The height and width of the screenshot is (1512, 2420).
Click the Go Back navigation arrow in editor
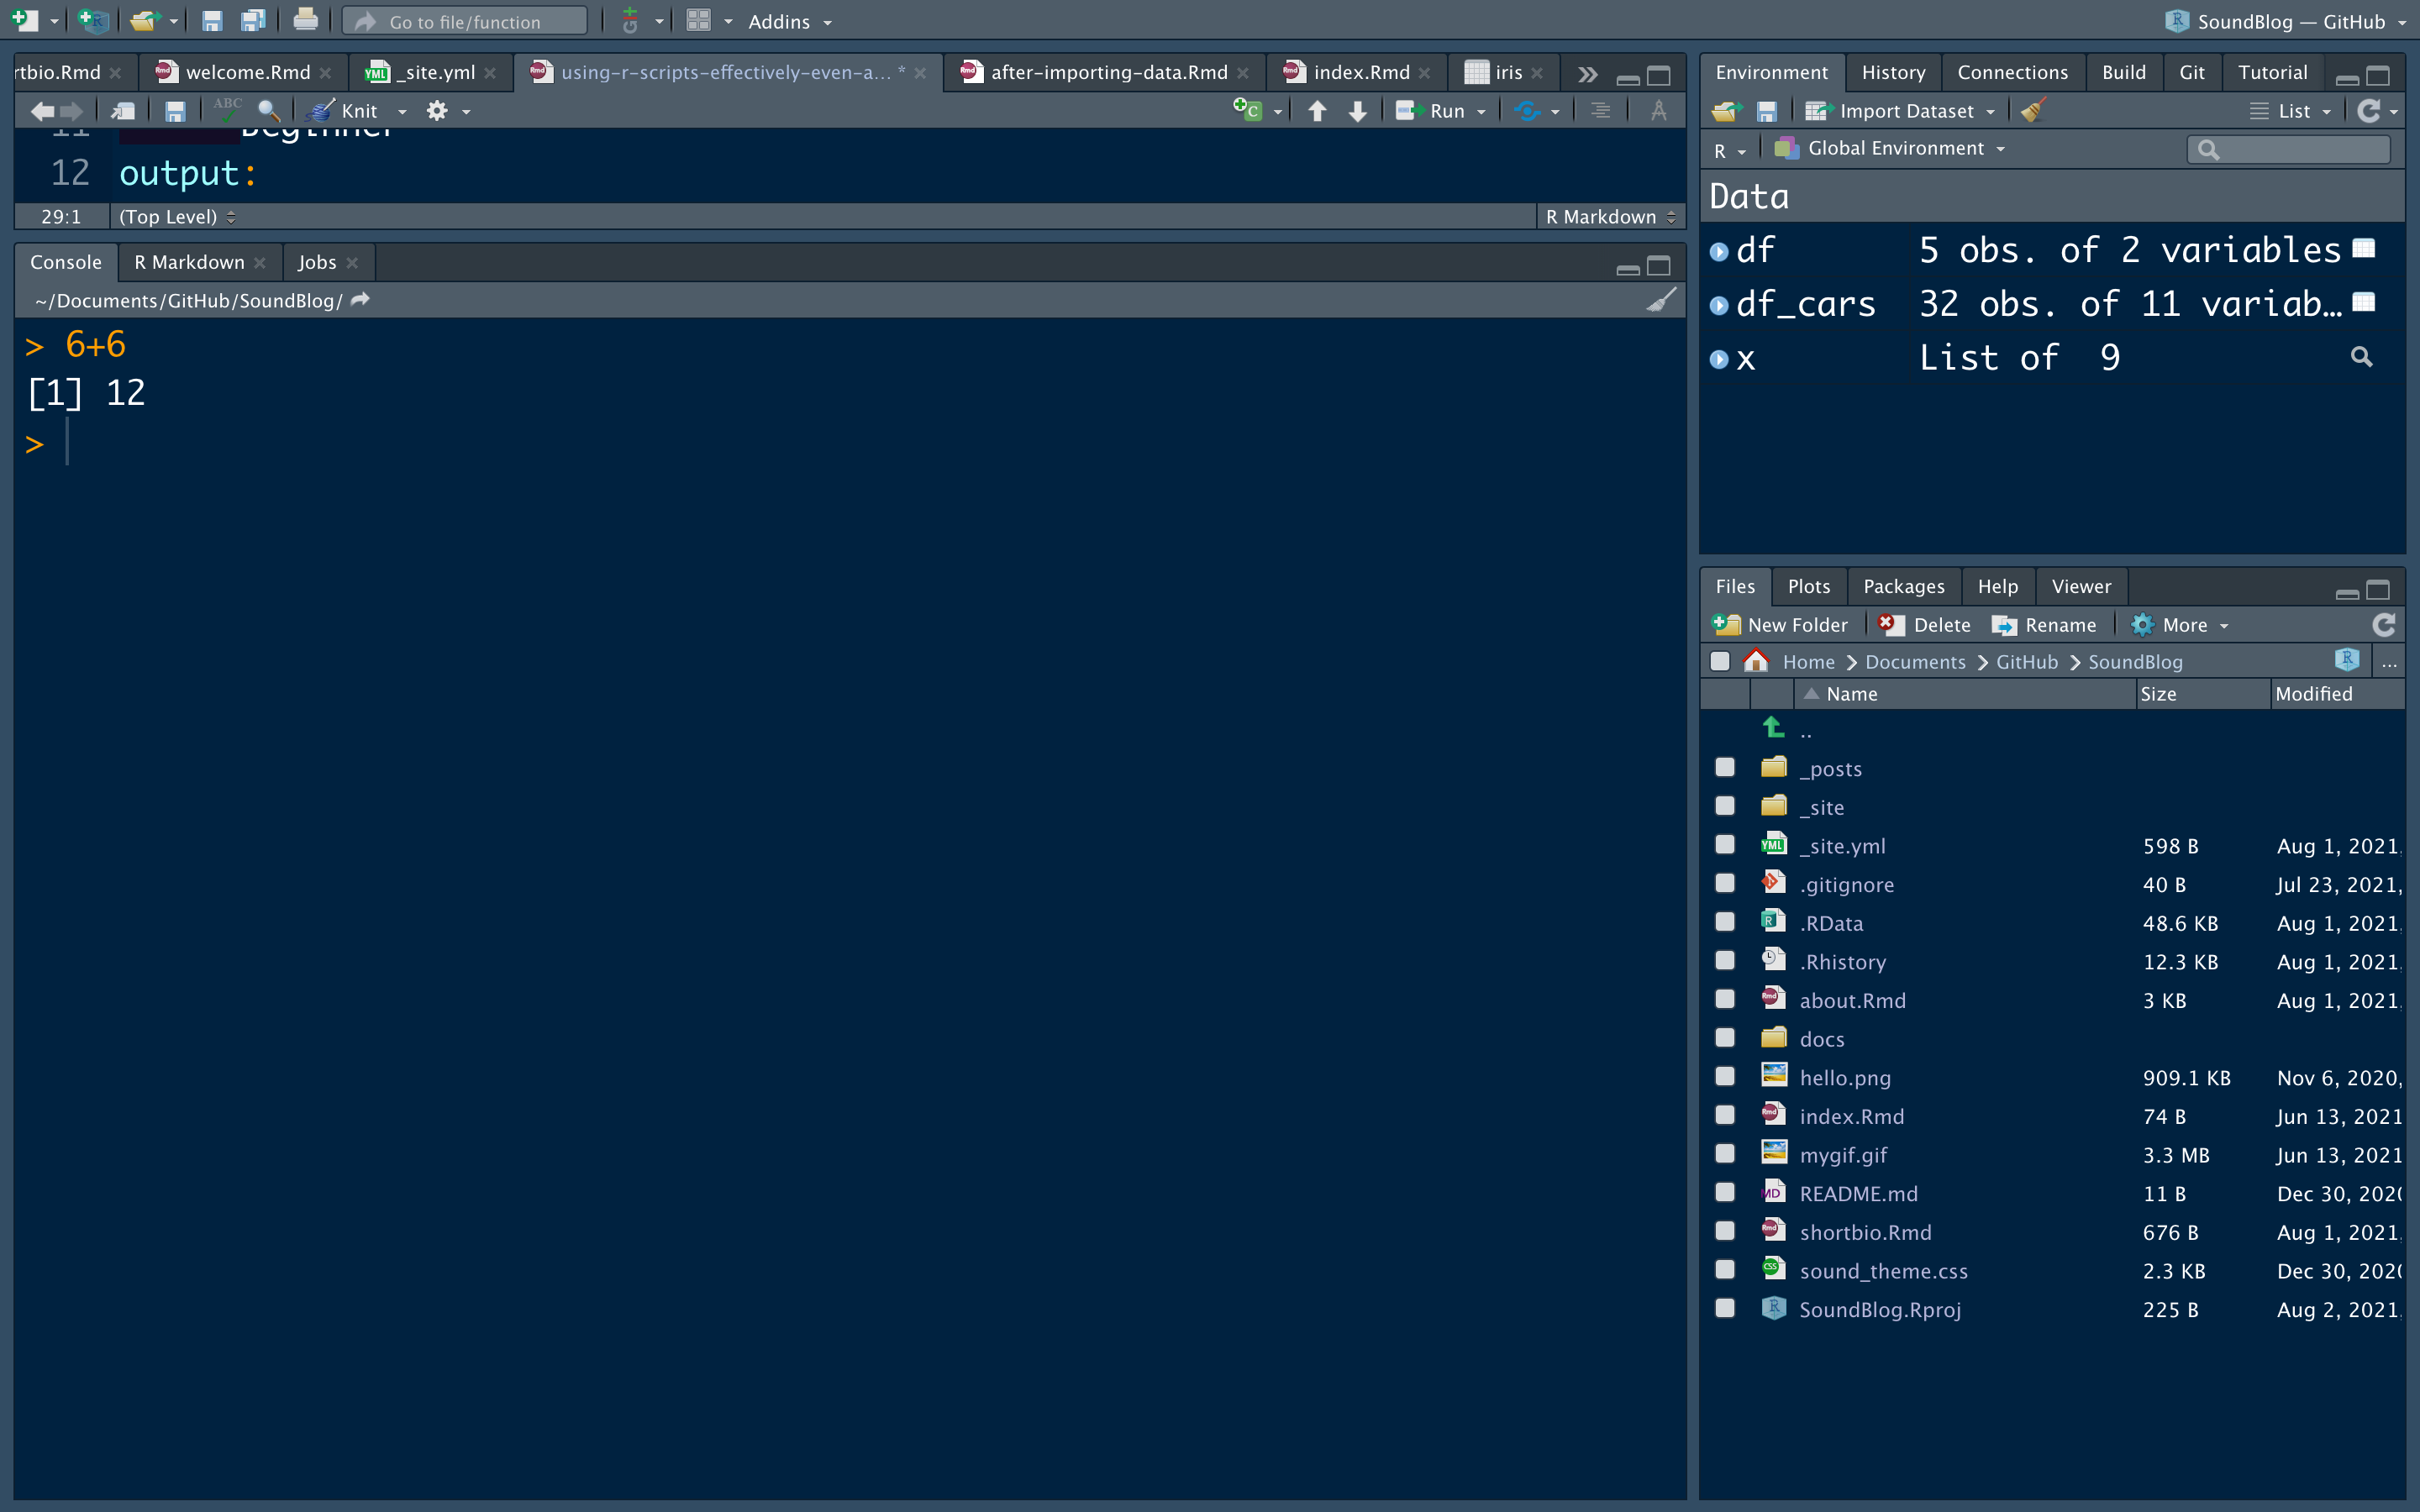pyautogui.click(x=42, y=111)
